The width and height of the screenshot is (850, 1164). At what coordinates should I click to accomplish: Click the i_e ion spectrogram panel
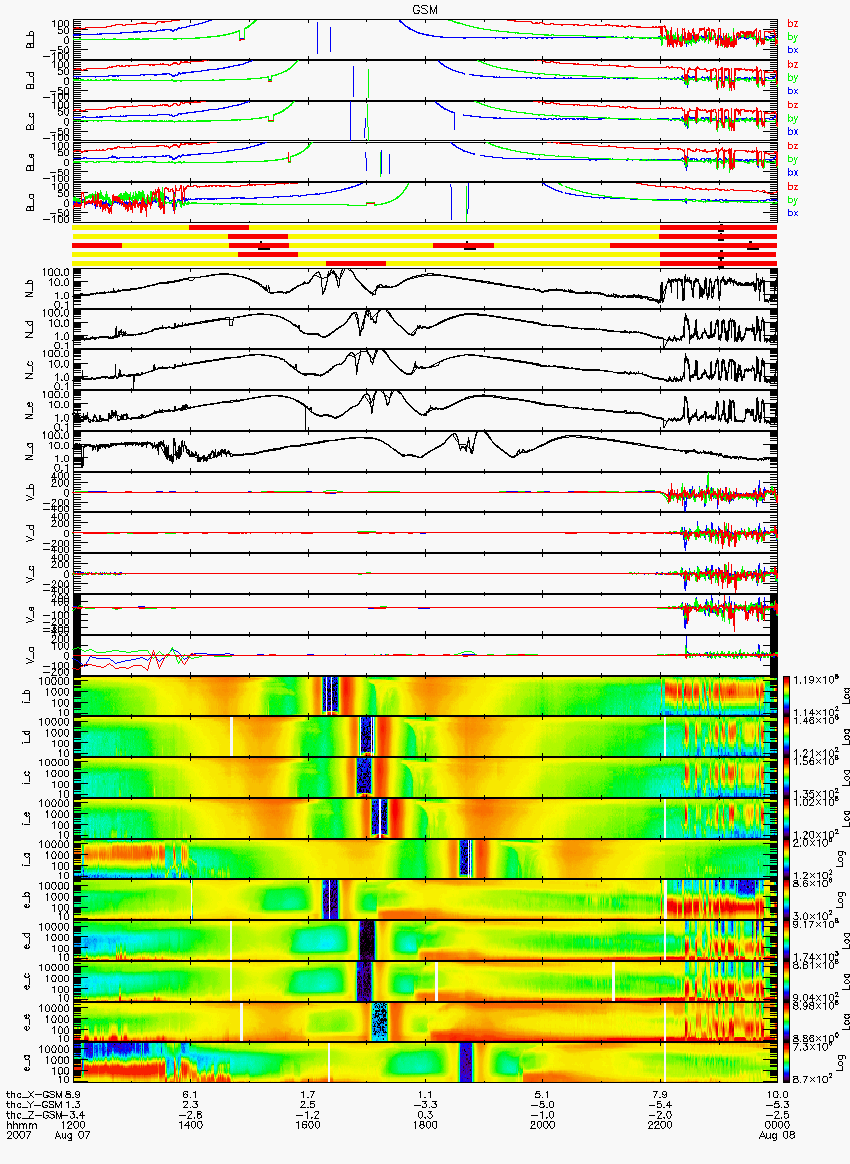coord(424,819)
